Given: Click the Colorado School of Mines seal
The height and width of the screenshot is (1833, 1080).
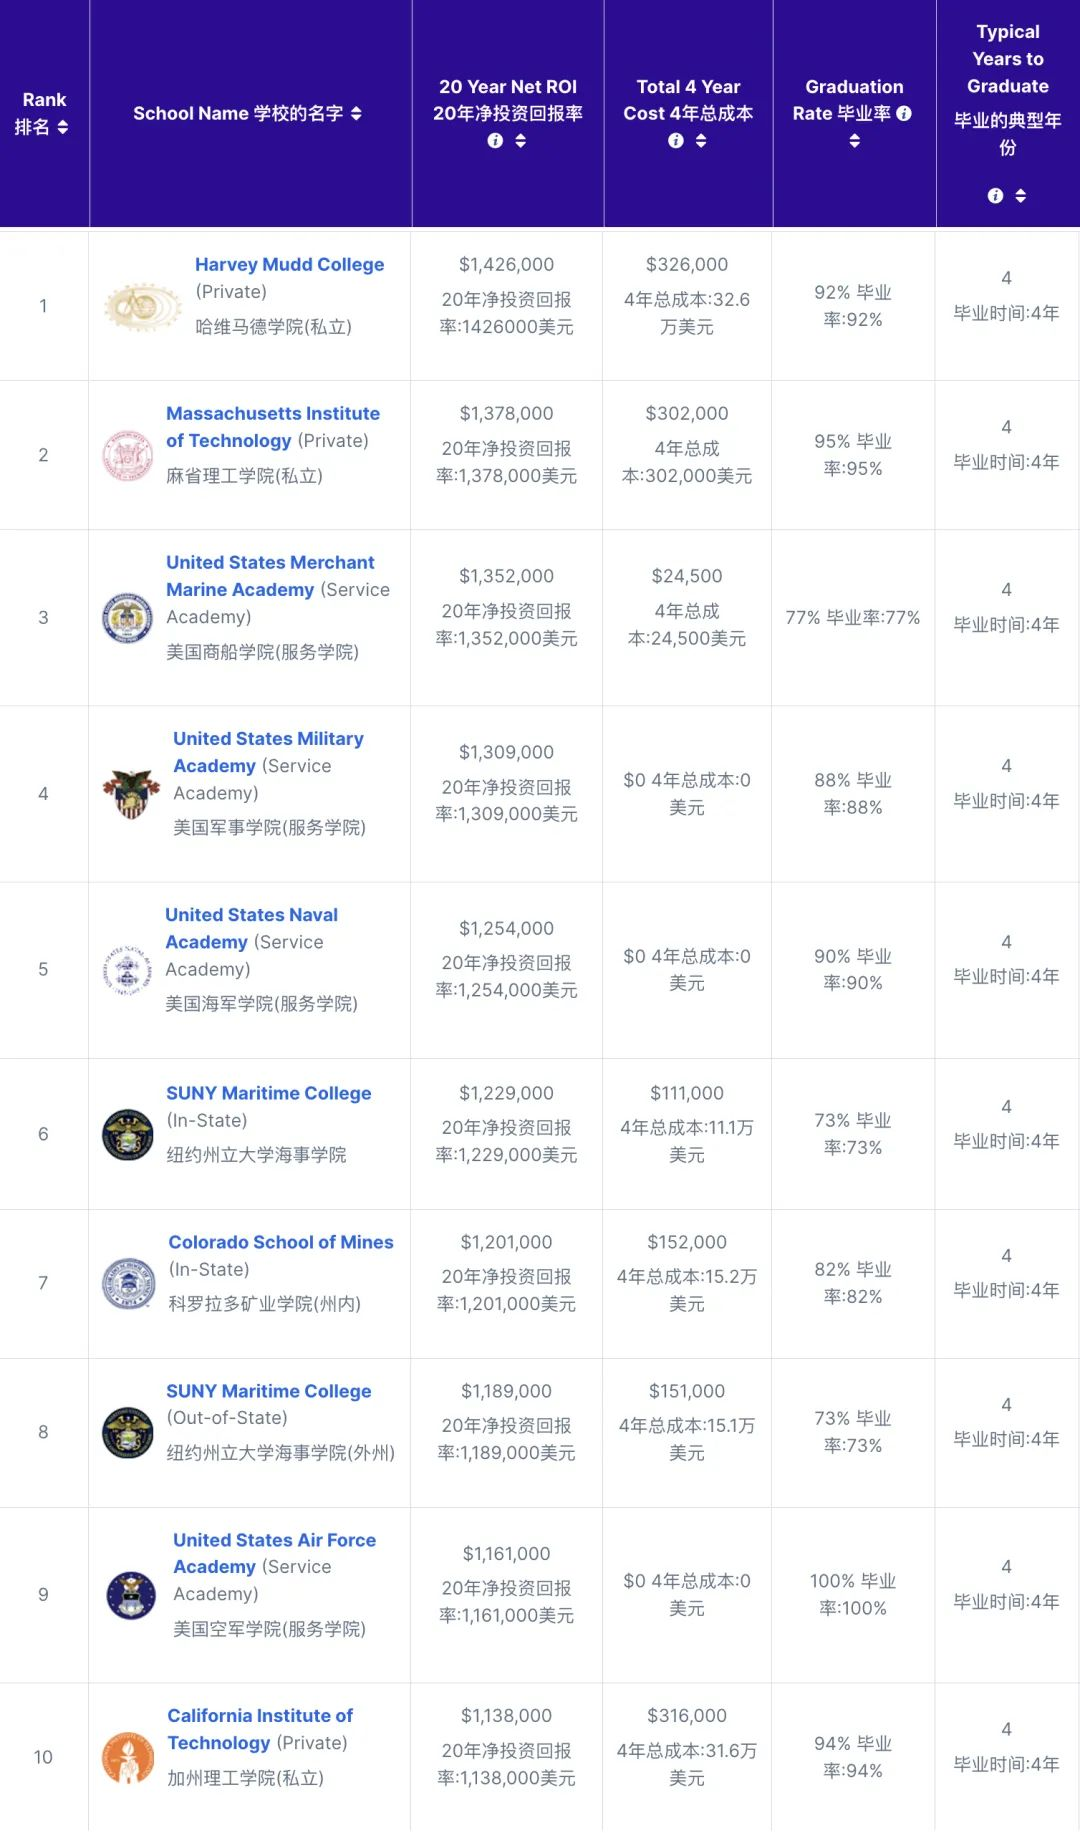Looking at the screenshot, I should click(x=129, y=1284).
